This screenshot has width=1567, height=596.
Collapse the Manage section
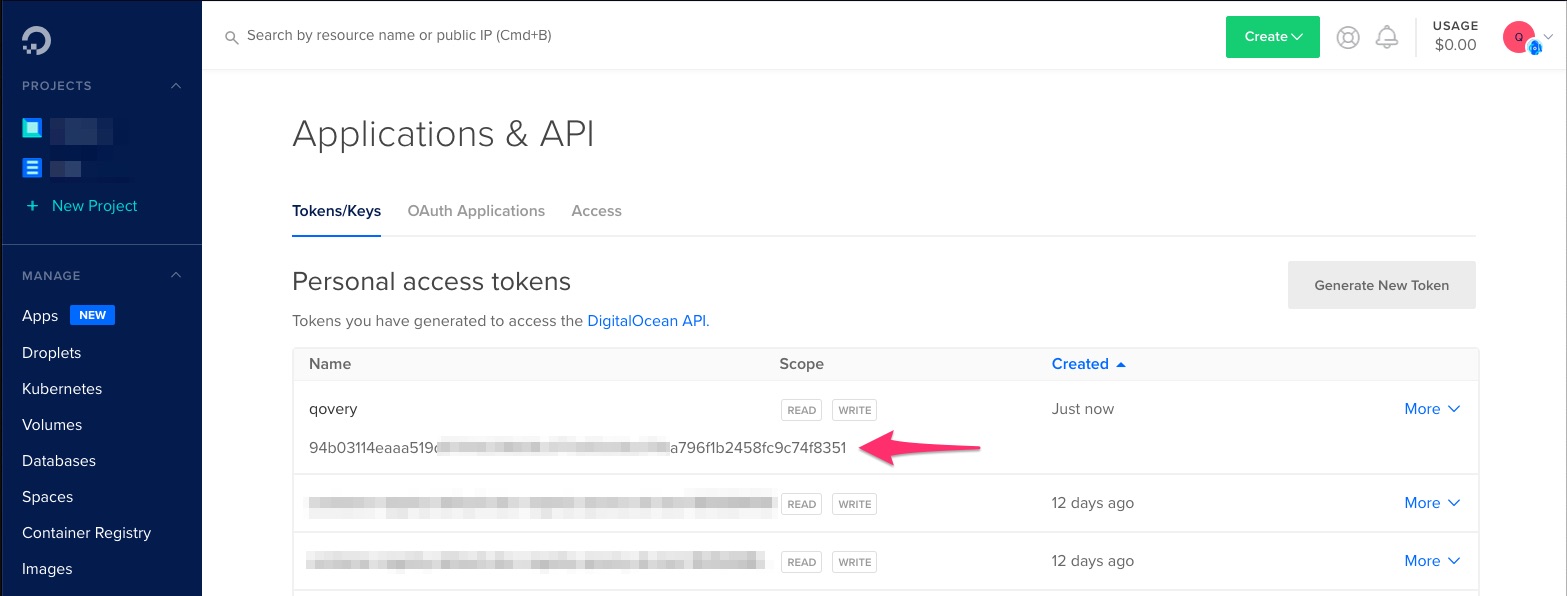[176, 276]
